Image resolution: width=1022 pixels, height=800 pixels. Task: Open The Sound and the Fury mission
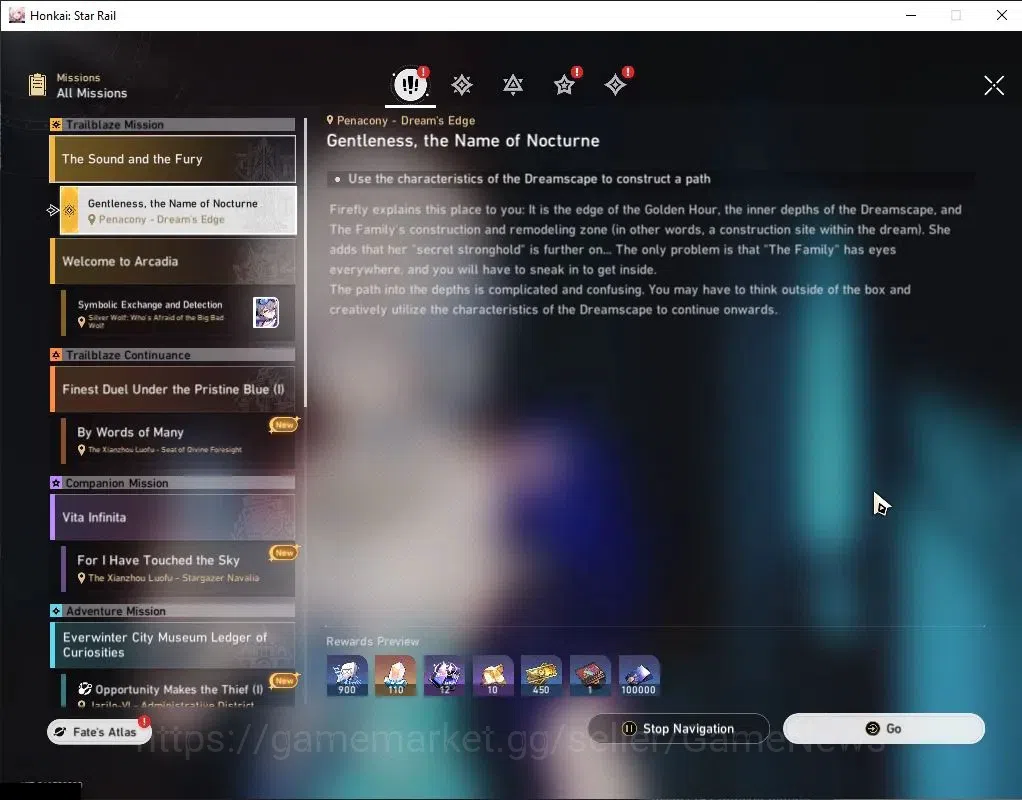[173, 159]
